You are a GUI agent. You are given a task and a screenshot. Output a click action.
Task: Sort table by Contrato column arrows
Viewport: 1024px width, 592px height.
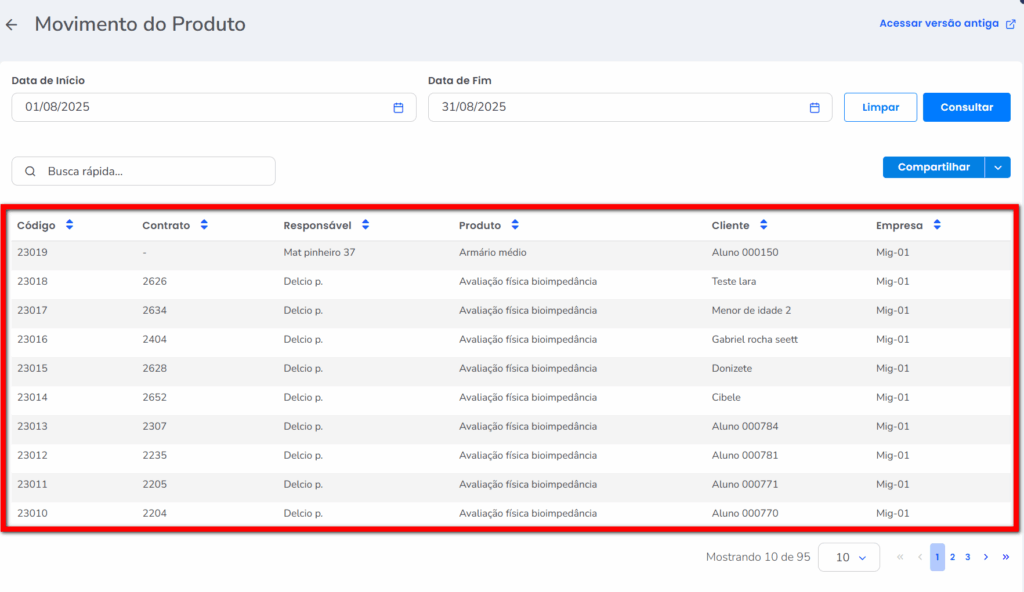pos(204,225)
